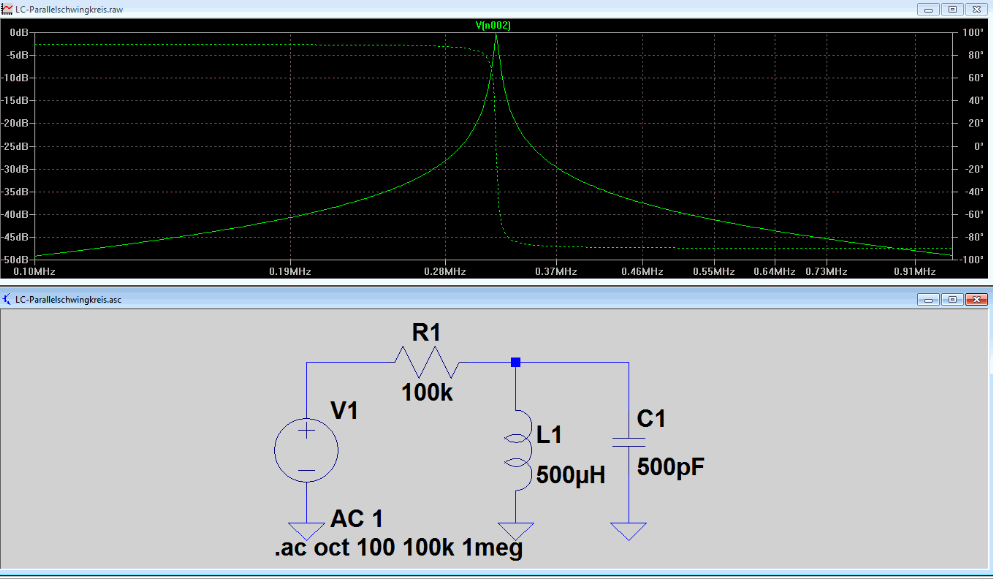Click the -25dB magnitude axis label
This screenshot has width=993, height=581.
[x=15, y=146]
